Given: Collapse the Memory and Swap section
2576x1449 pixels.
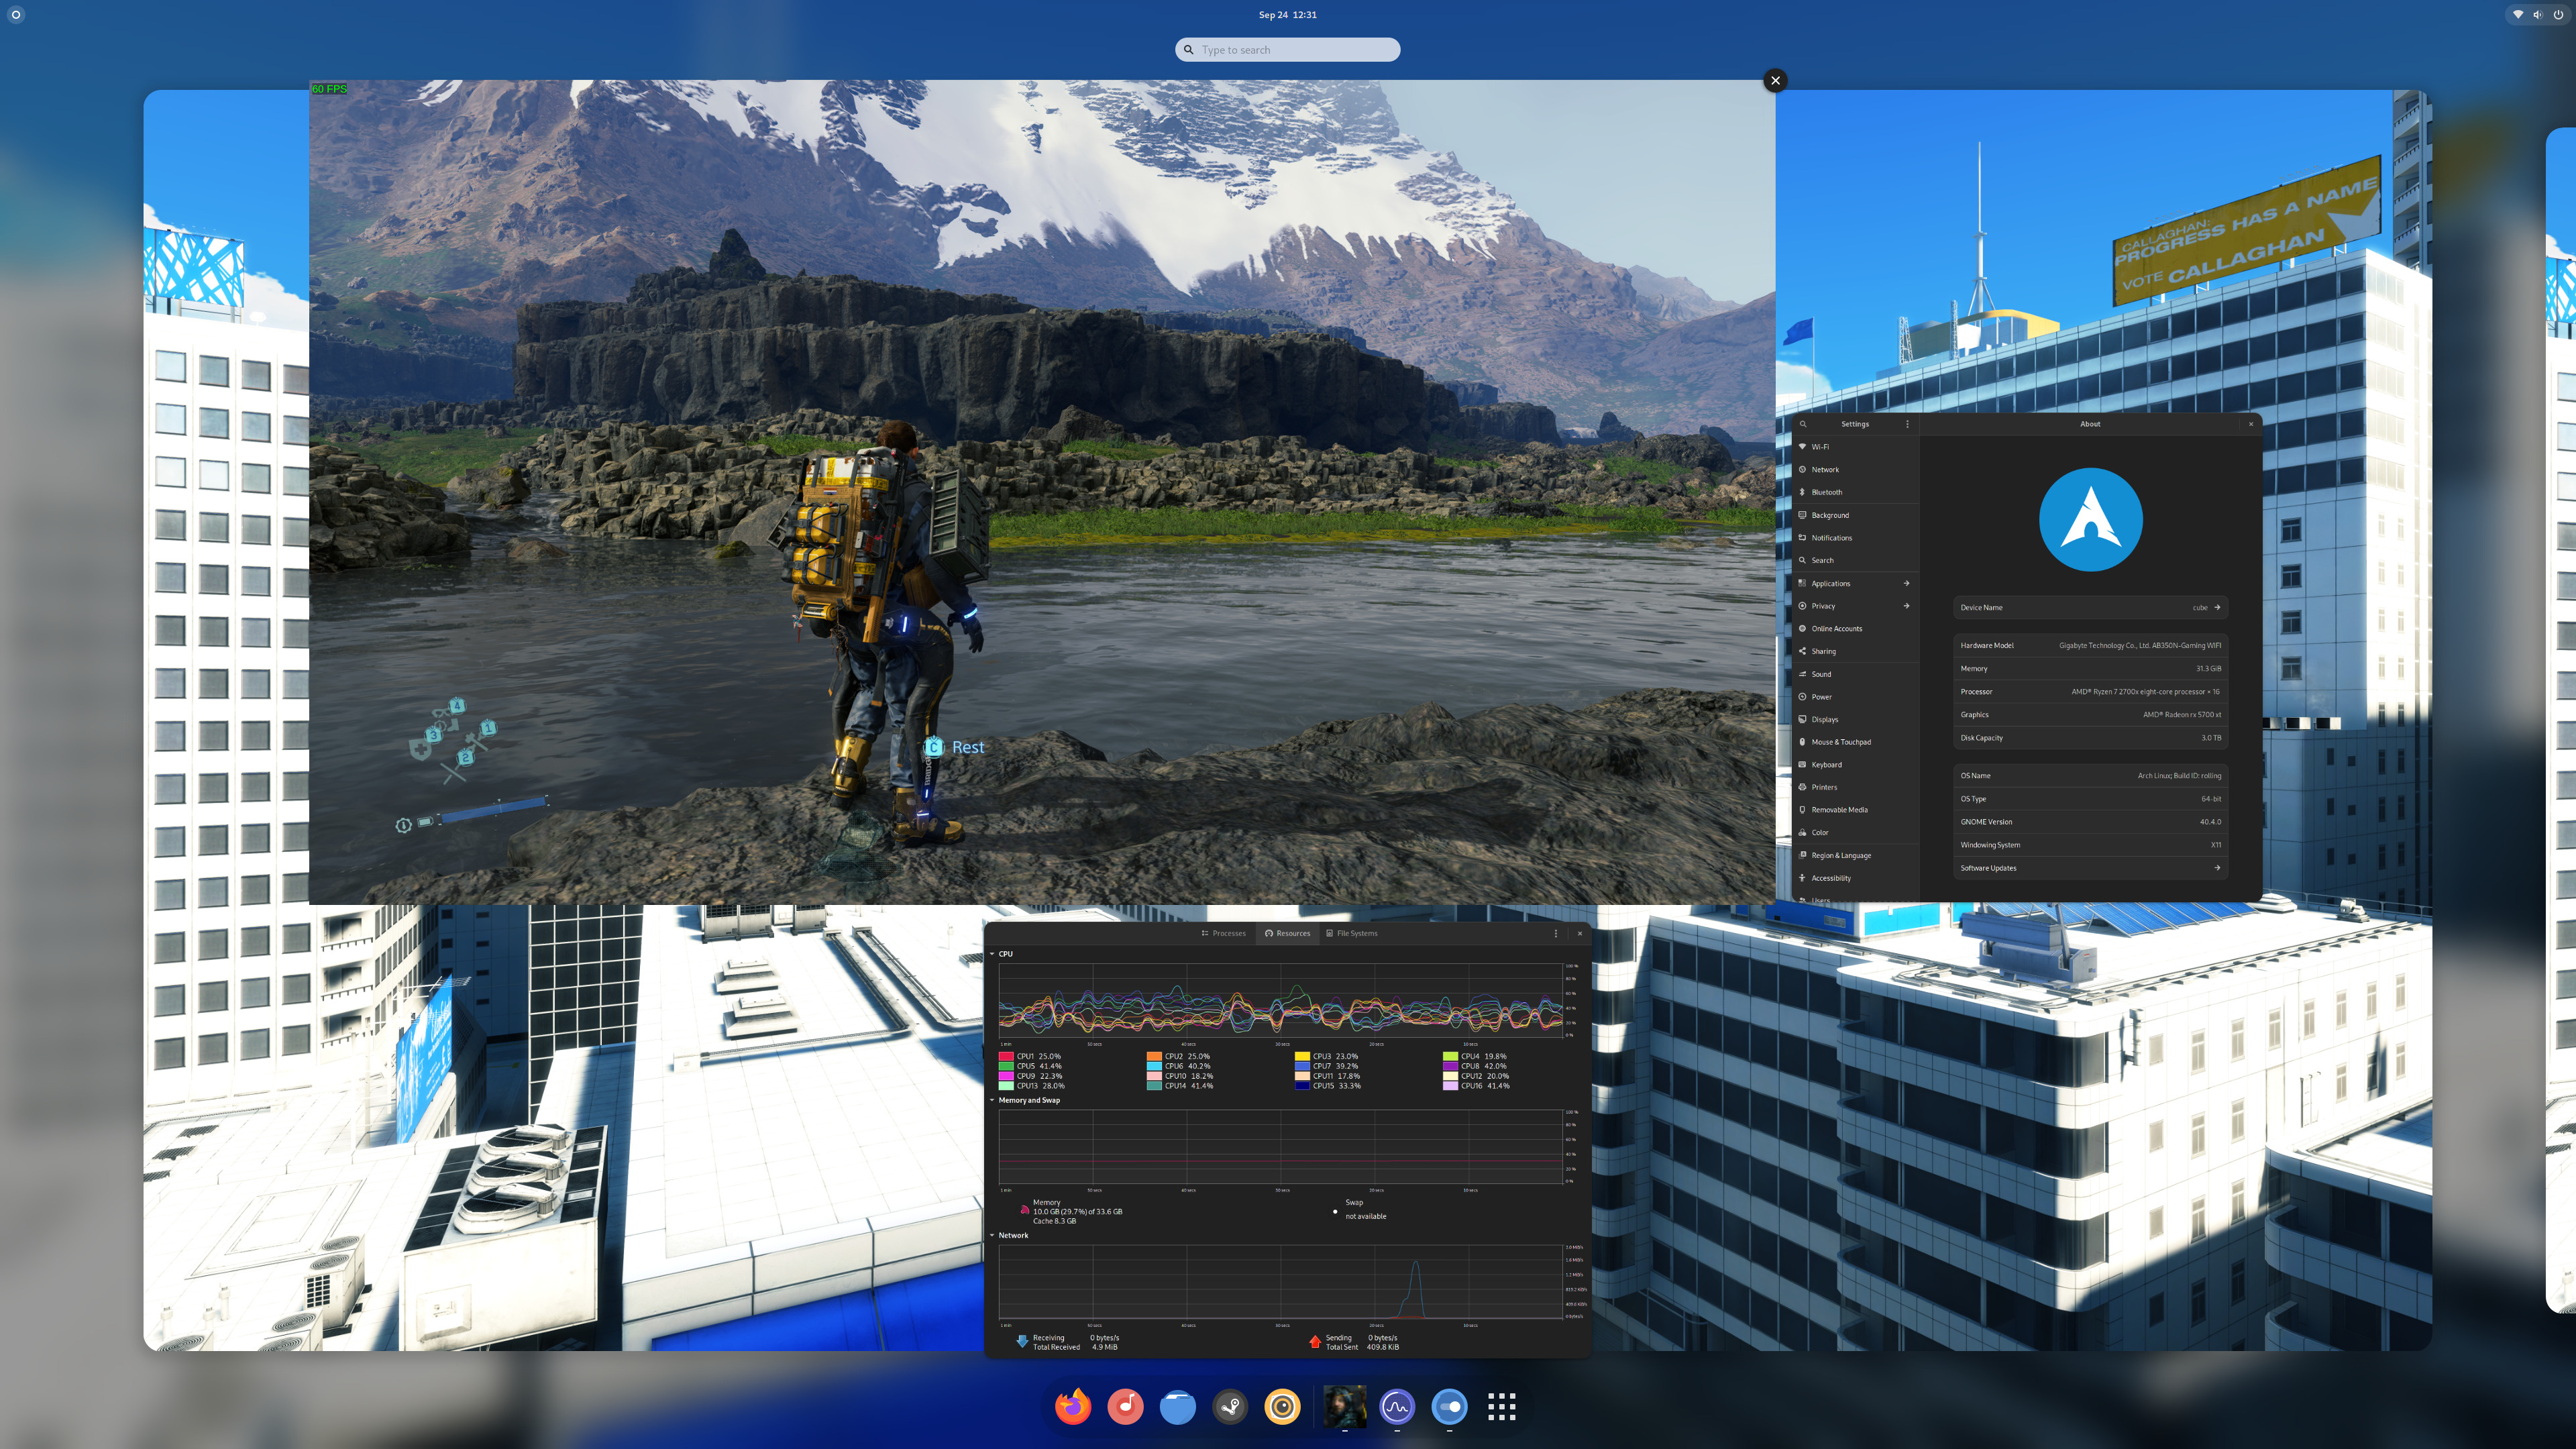Looking at the screenshot, I should pos(992,1100).
